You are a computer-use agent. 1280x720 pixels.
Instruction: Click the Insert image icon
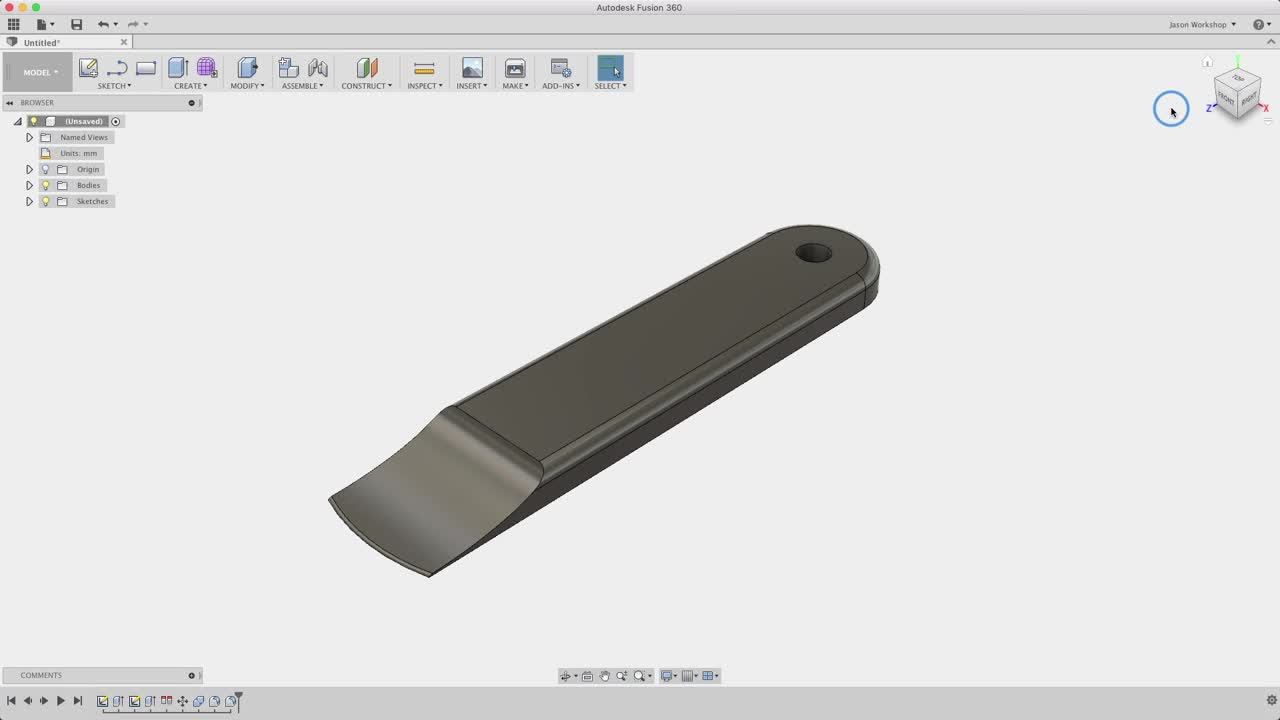pyautogui.click(x=472, y=68)
